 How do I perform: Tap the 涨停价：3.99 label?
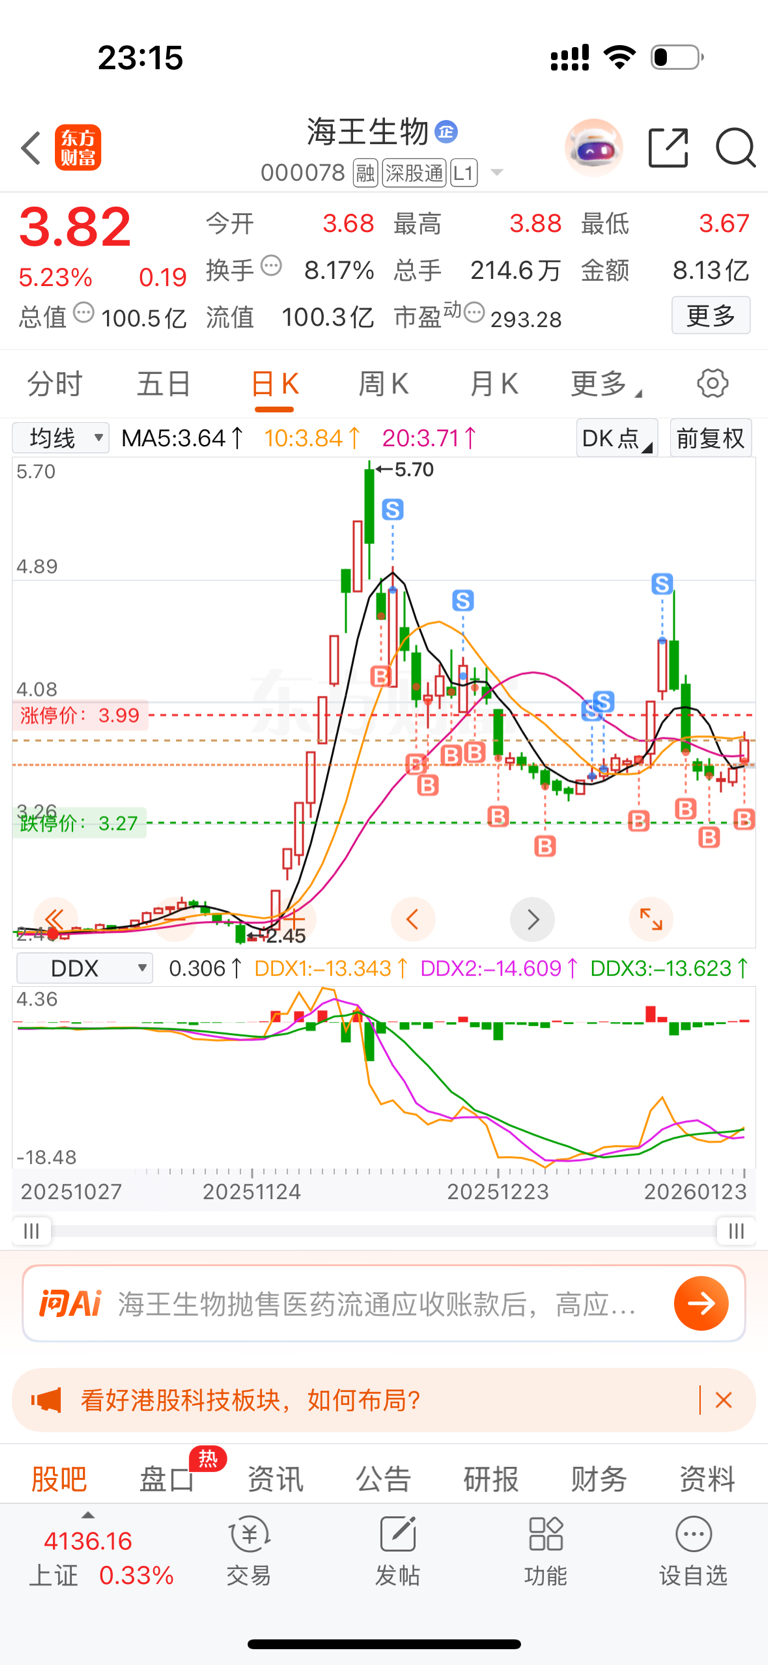tap(80, 715)
